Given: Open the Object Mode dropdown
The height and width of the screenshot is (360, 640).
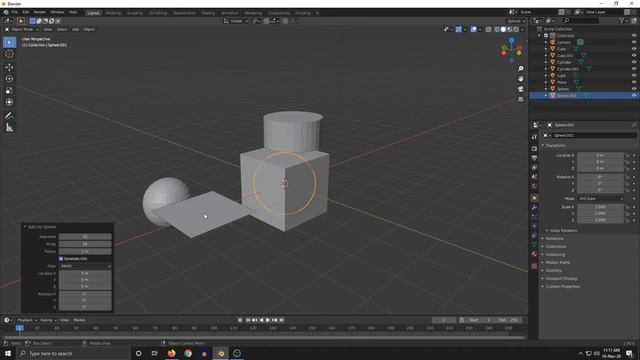Looking at the screenshot, I should click(22, 29).
